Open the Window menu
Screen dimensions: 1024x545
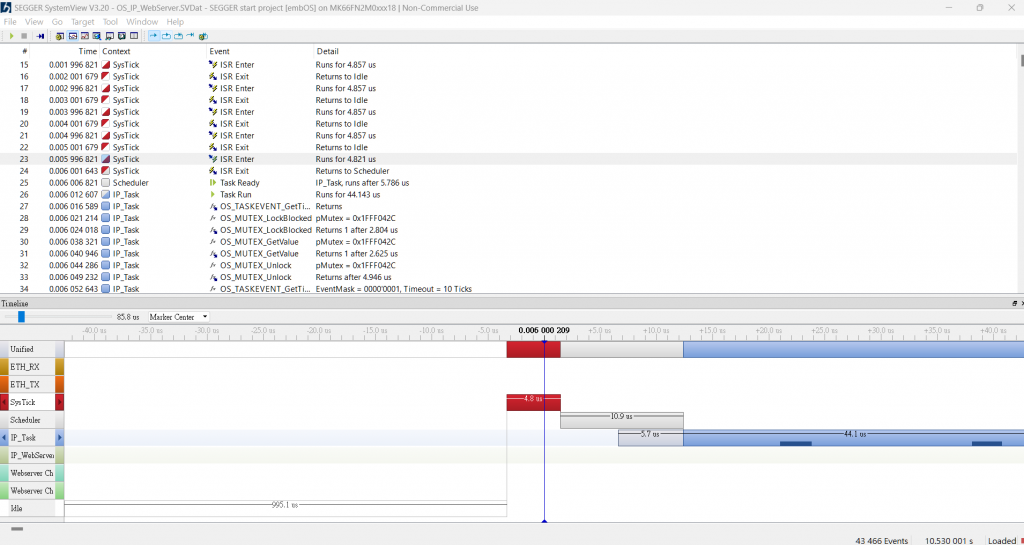(x=142, y=22)
